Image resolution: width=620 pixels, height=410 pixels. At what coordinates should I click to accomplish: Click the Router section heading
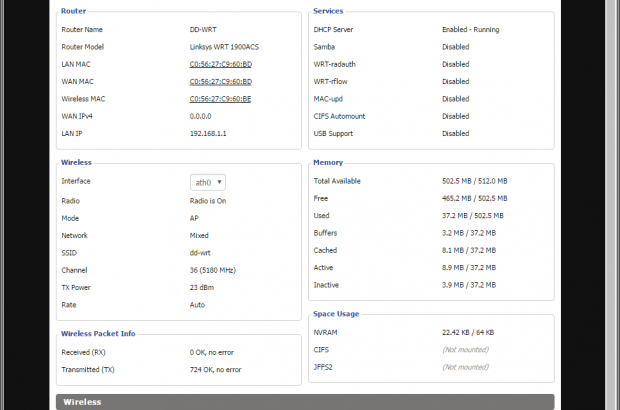(x=73, y=11)
